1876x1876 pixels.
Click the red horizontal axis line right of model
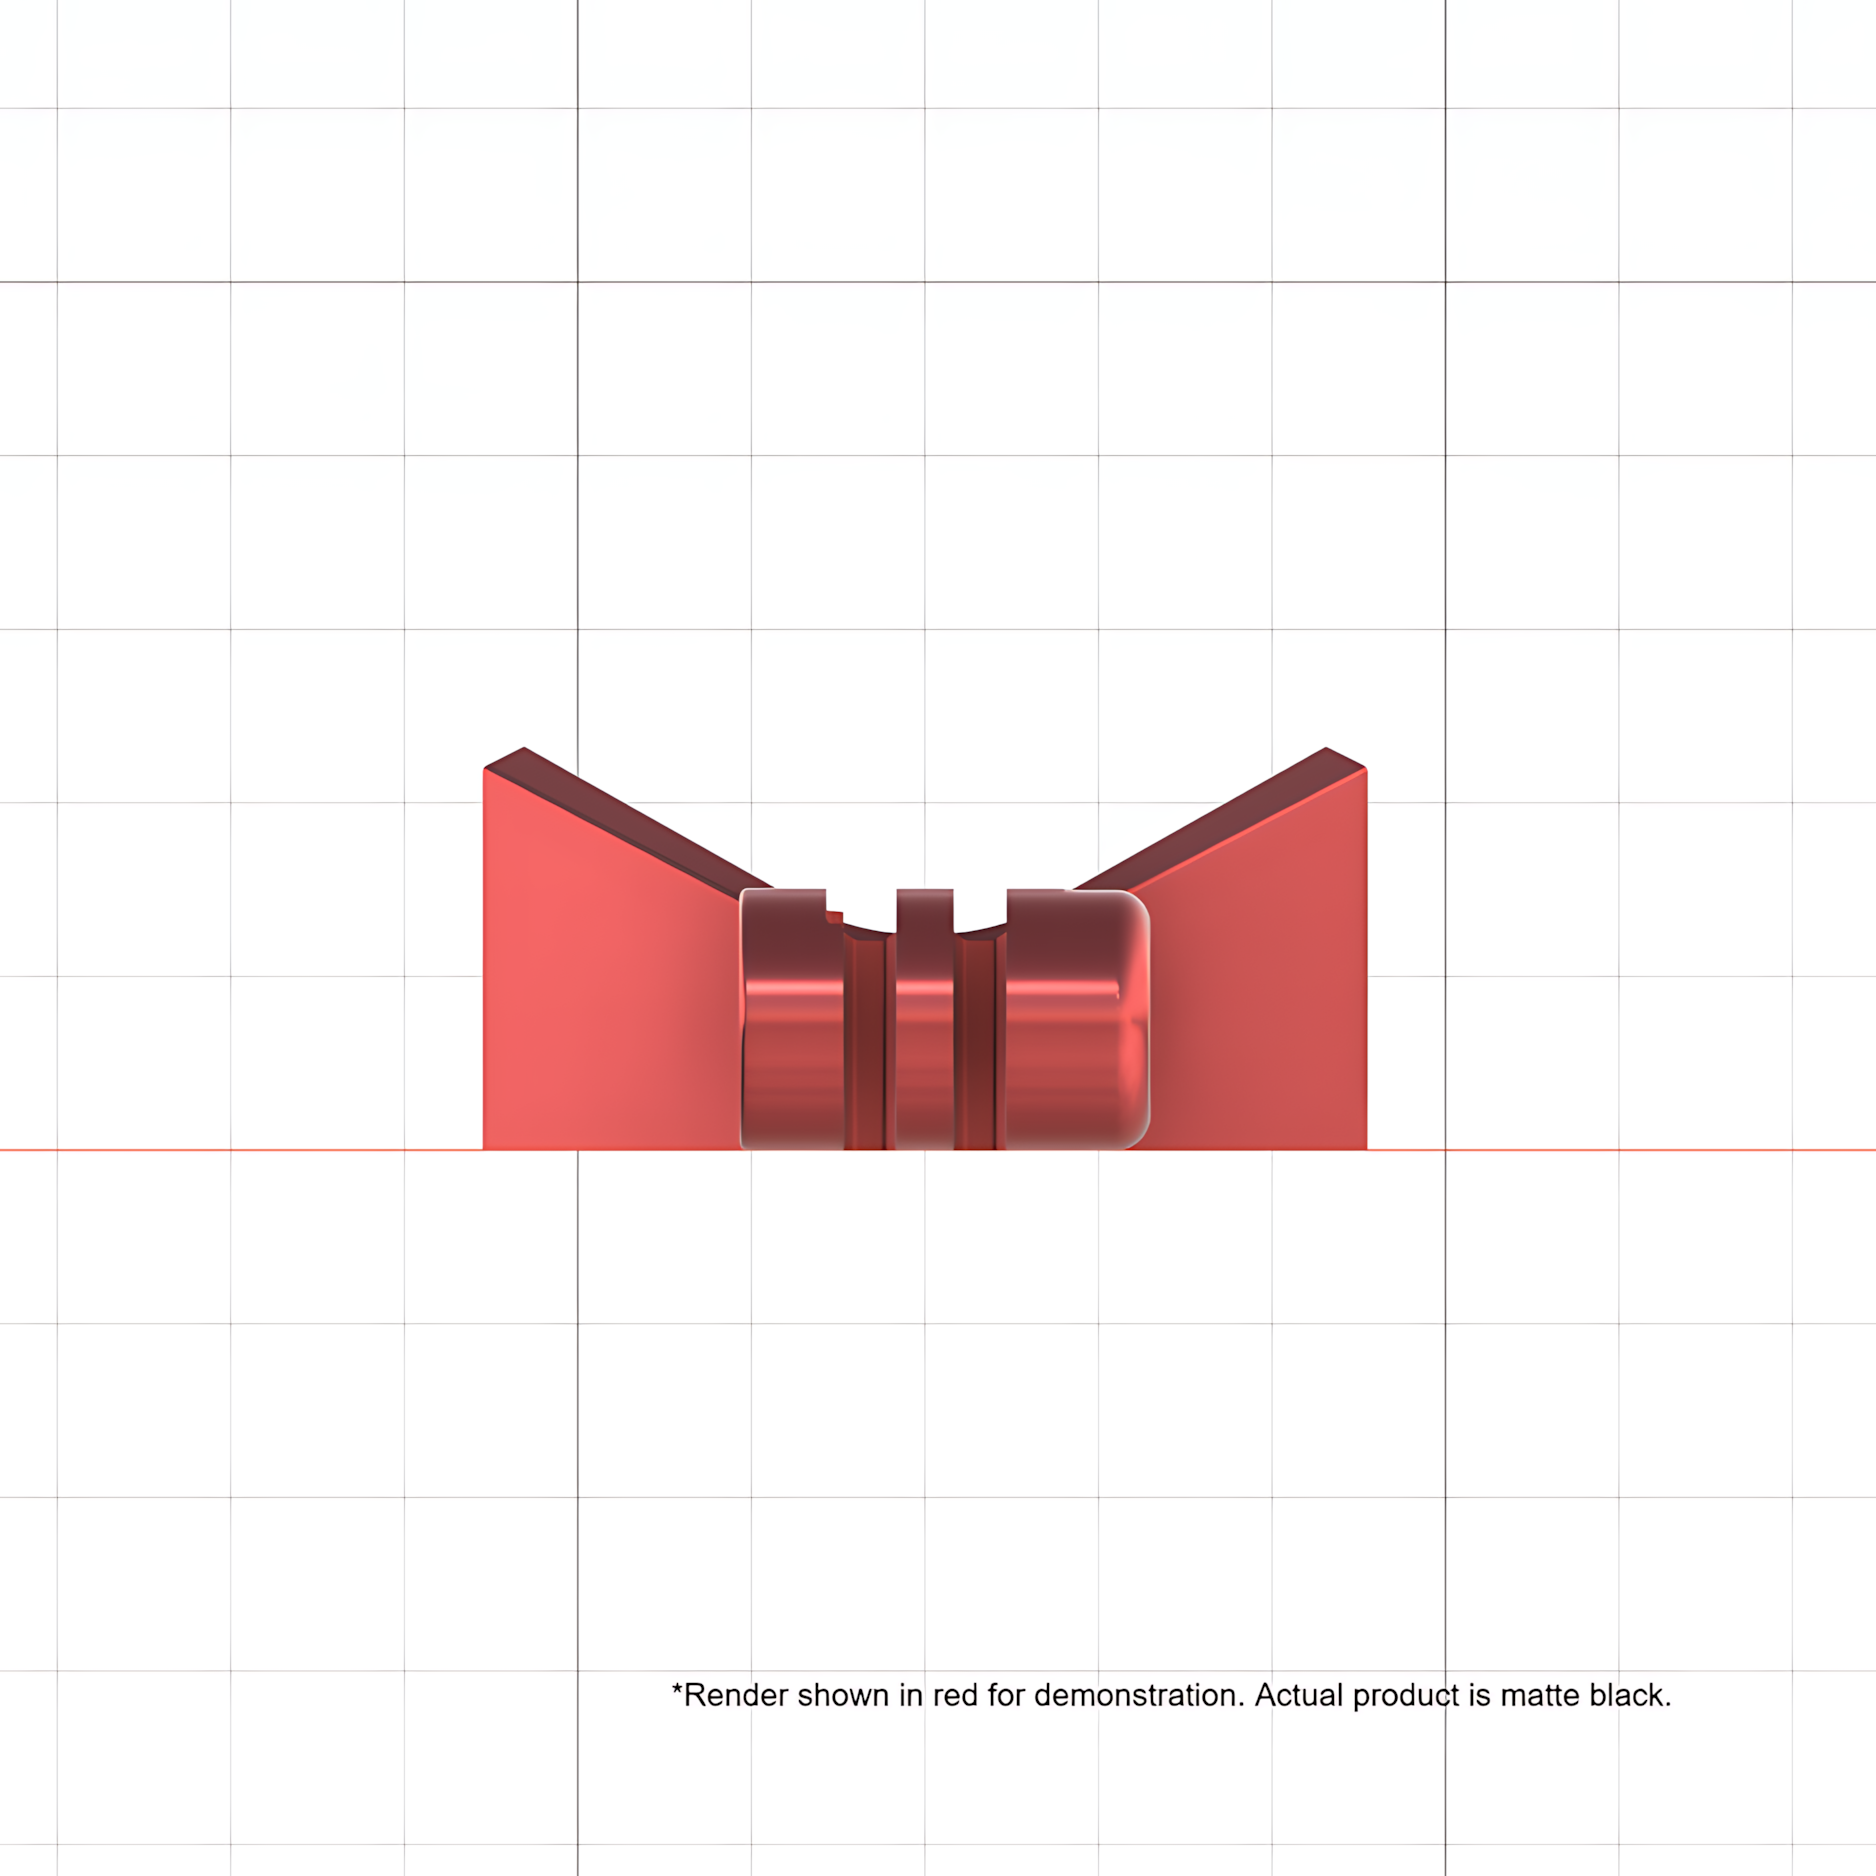click(1620, 1150)
